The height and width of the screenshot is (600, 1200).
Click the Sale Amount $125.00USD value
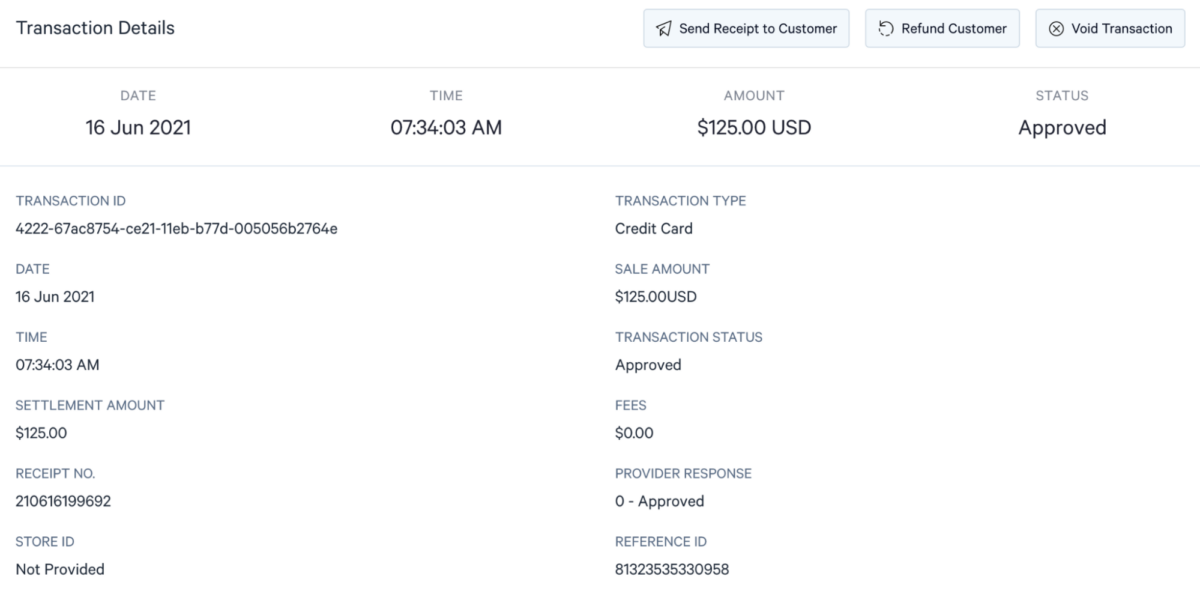[x=655, y=296]
